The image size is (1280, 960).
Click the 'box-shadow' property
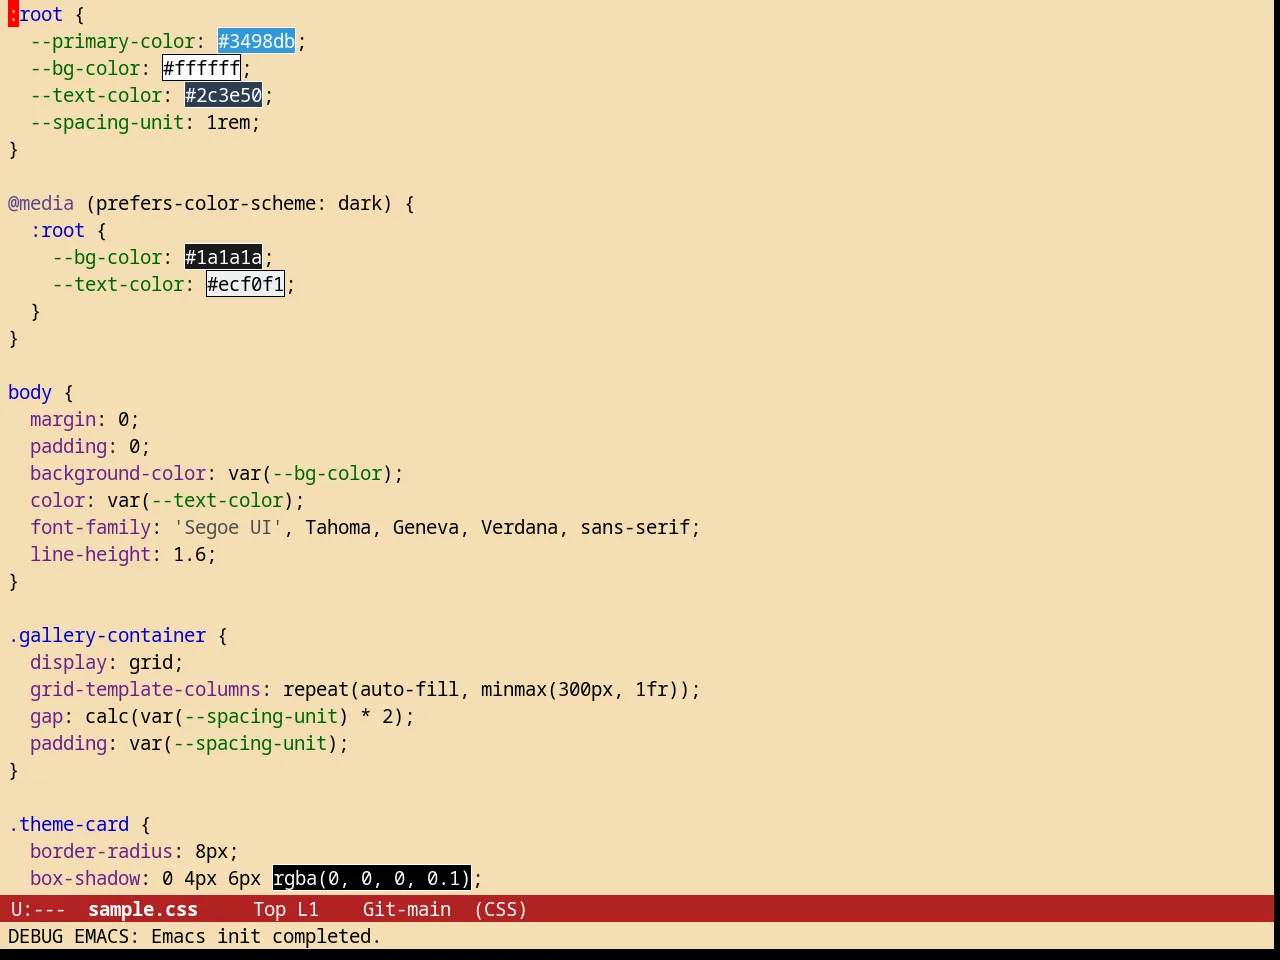pos(85,878)
